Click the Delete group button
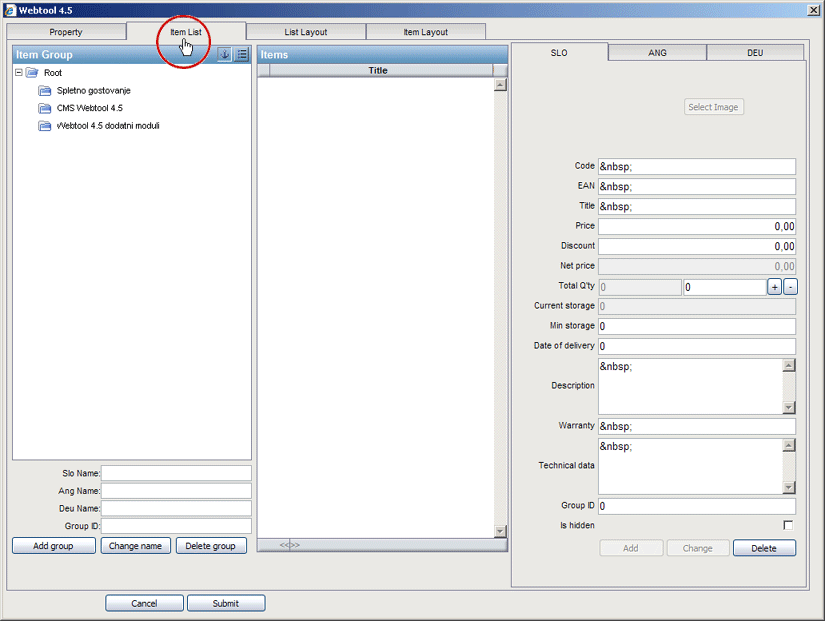This screenshot has height=621, width=825. (x=211, y=546)
